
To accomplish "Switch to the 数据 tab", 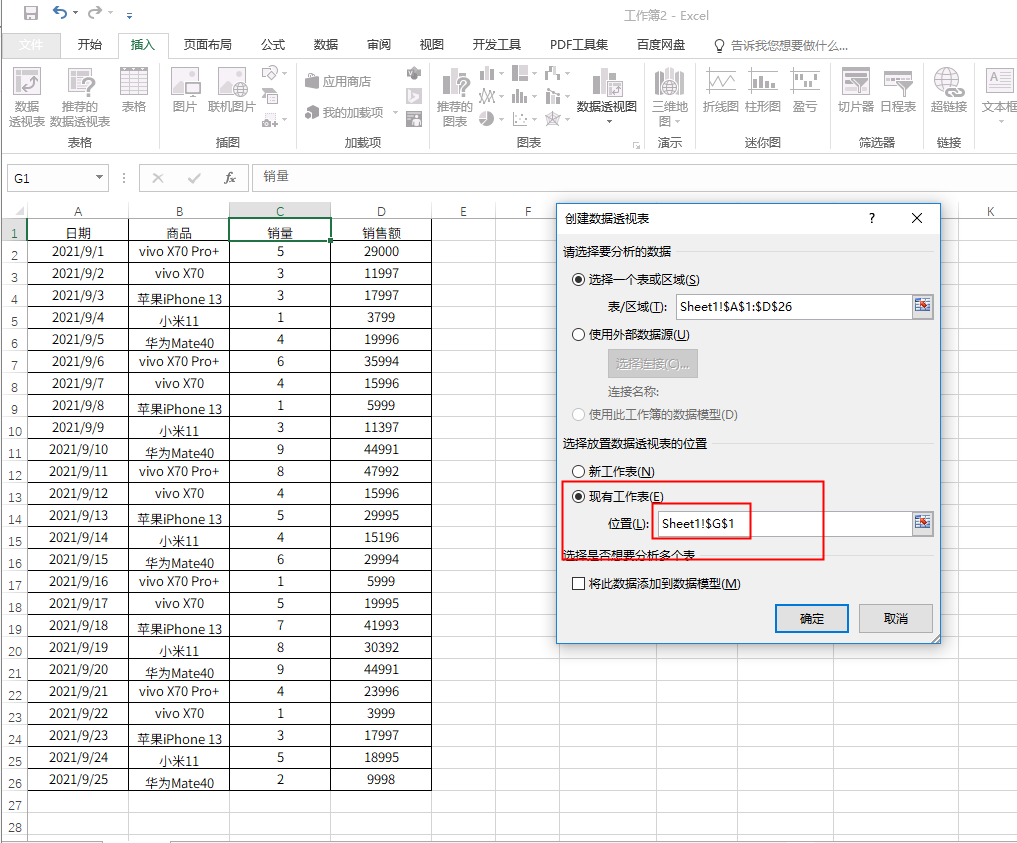I will click(326, 44).
